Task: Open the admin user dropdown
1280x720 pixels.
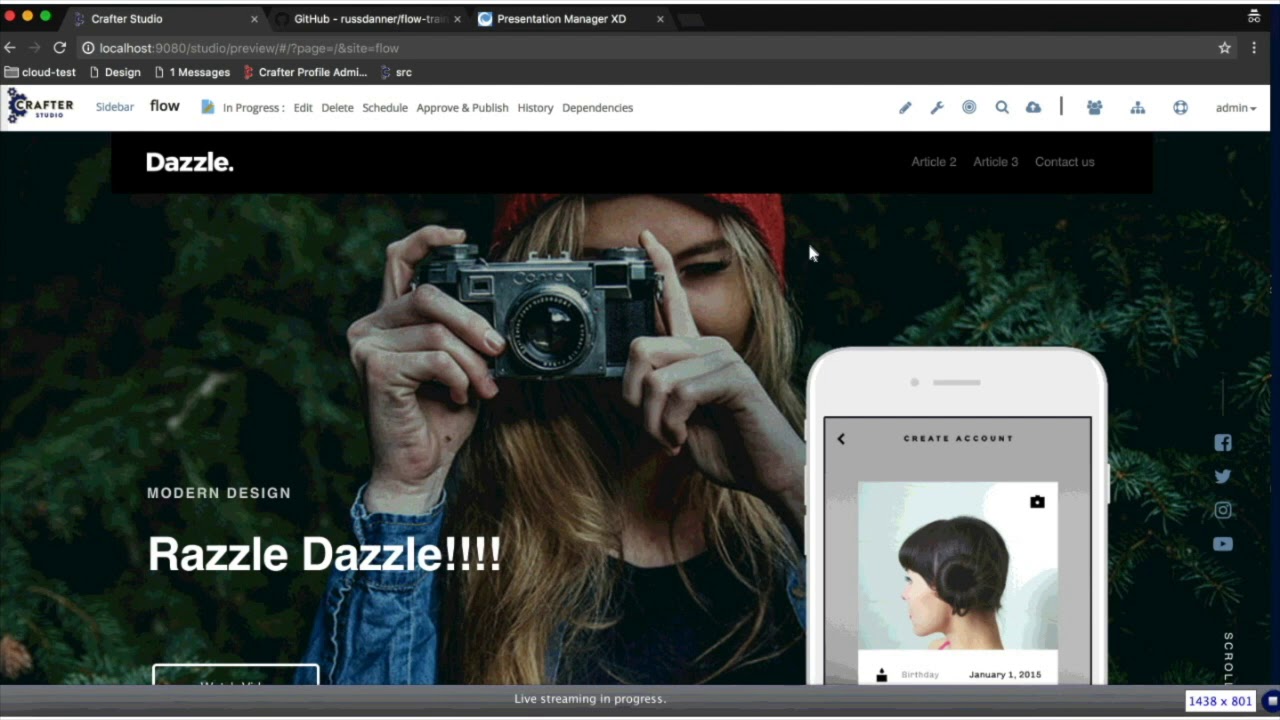Action: (1236, 108)
